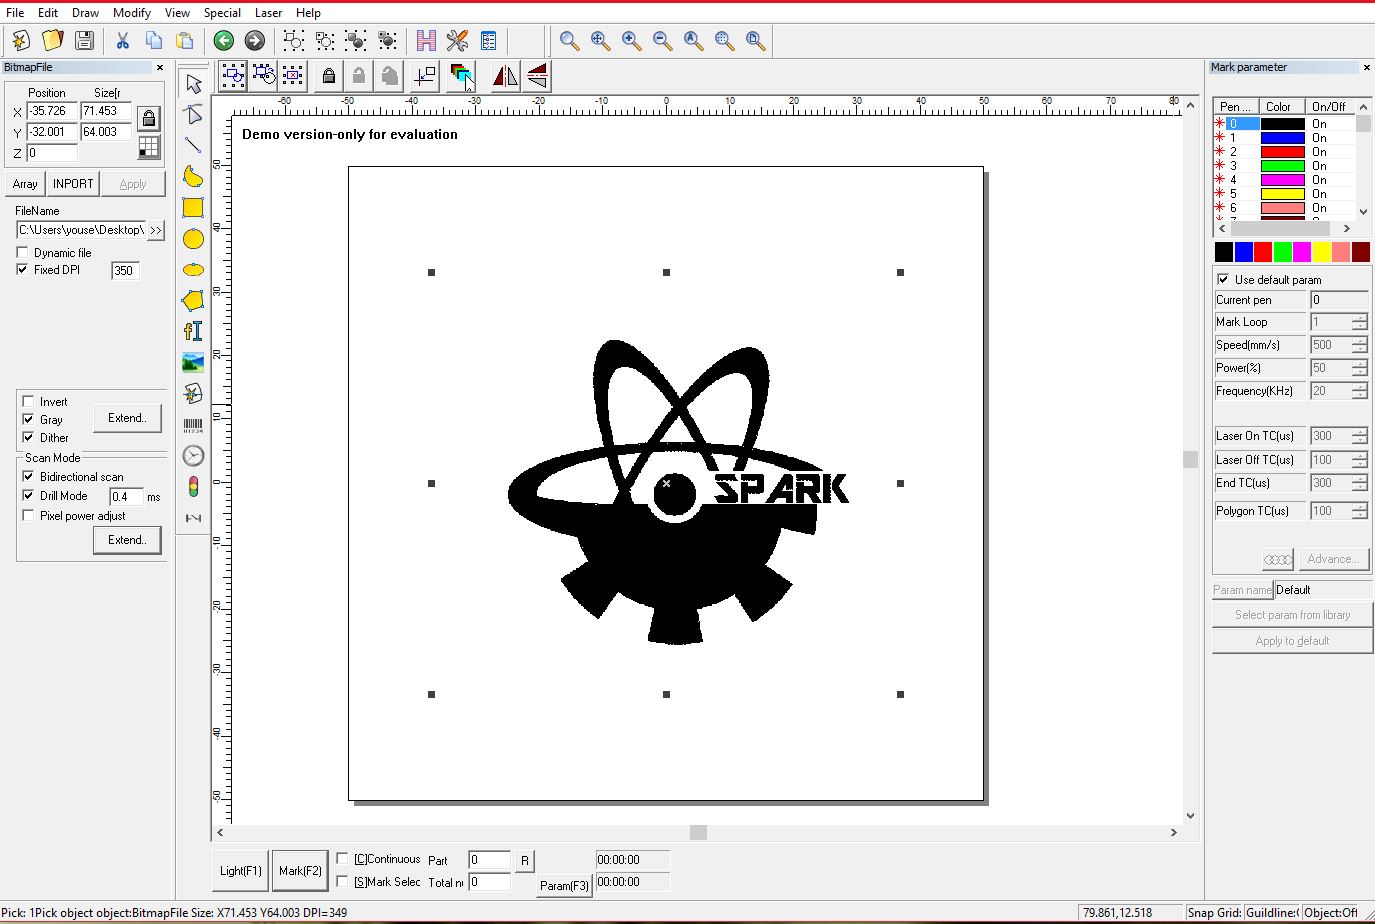Save the file using floppy icon

84,40
